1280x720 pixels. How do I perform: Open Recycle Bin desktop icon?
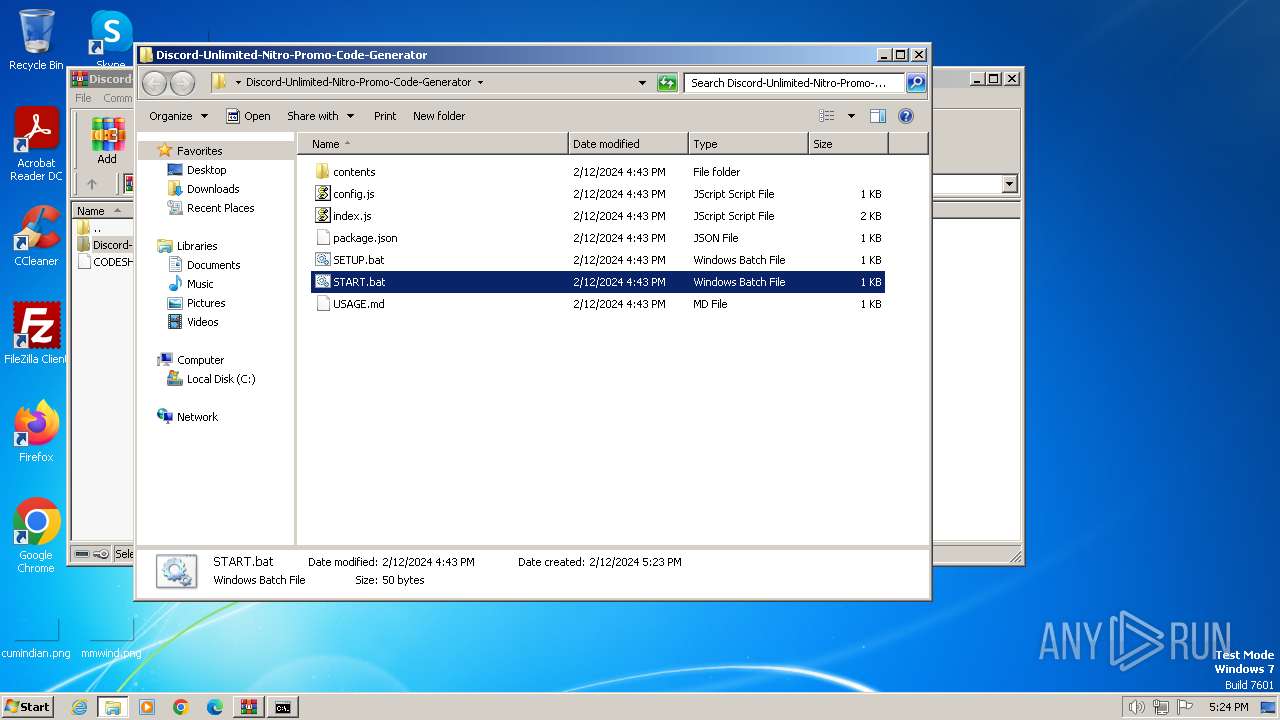point(36,40)
